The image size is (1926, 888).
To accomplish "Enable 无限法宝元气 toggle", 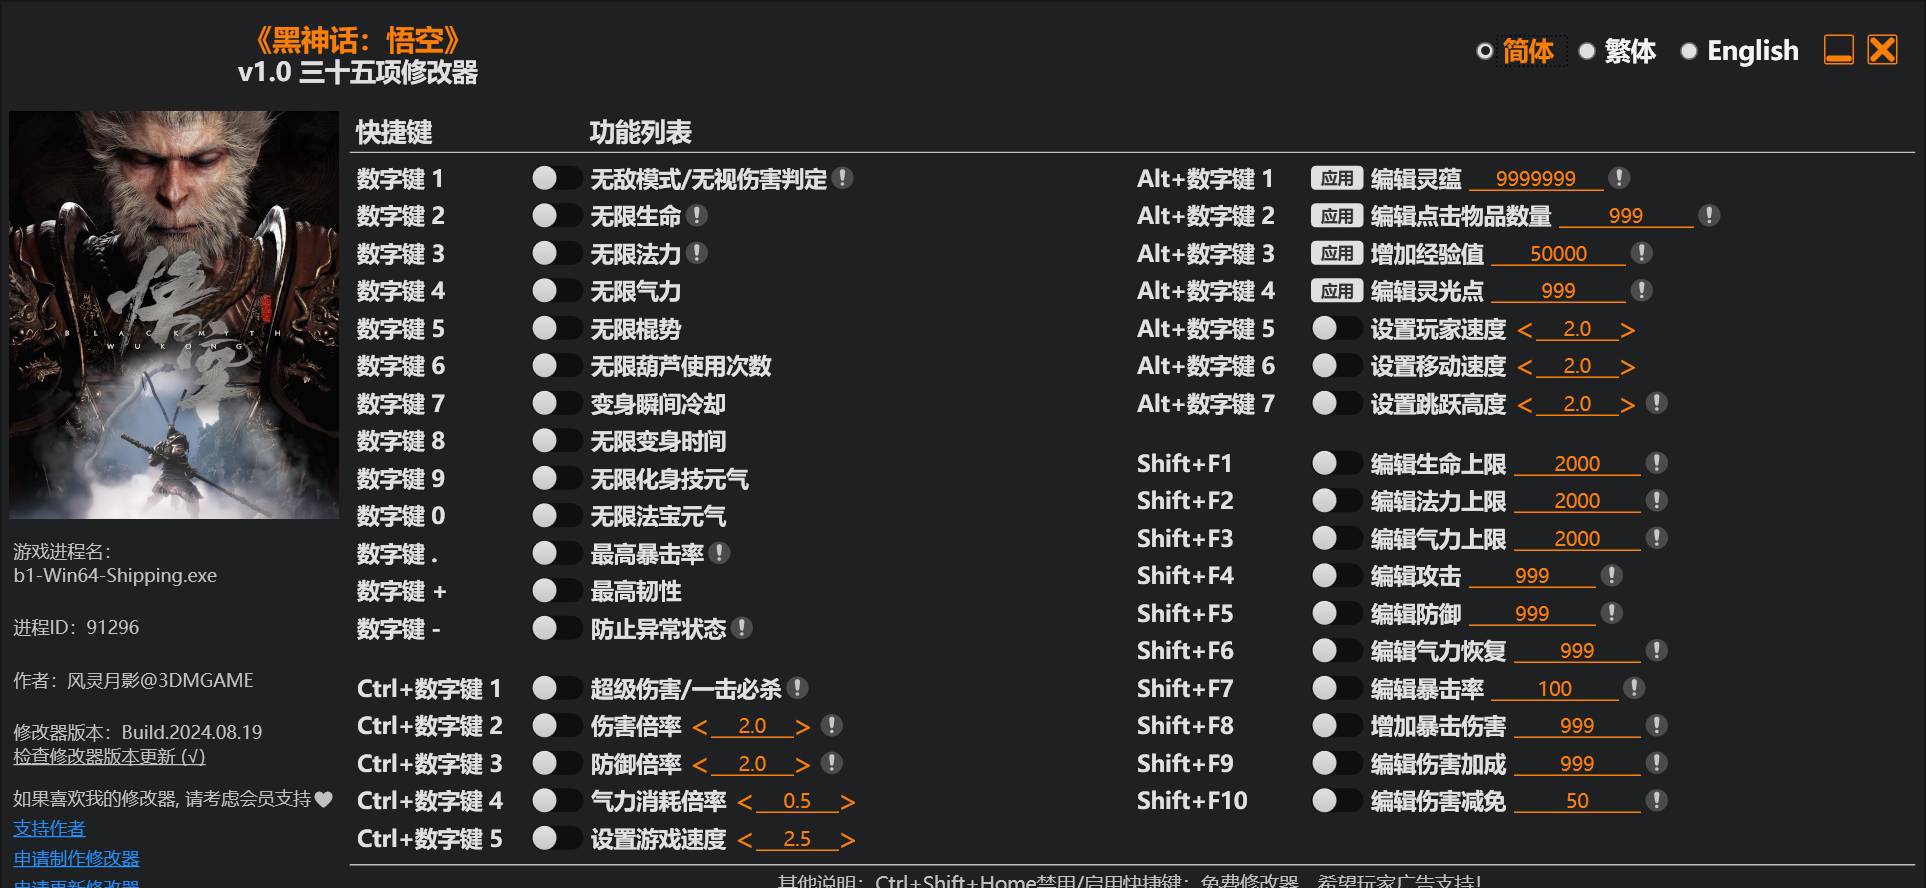I will click(x=556, y=515).
